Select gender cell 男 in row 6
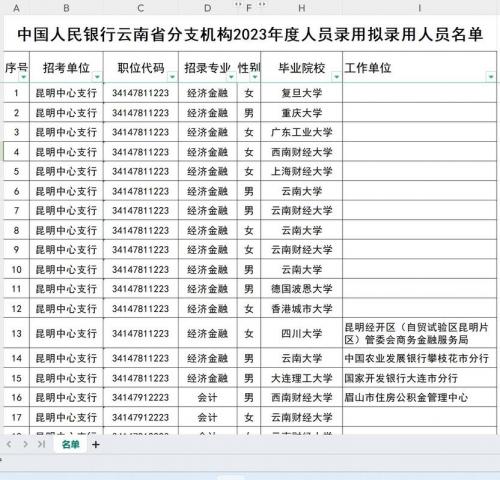 [x=249, y=191]
